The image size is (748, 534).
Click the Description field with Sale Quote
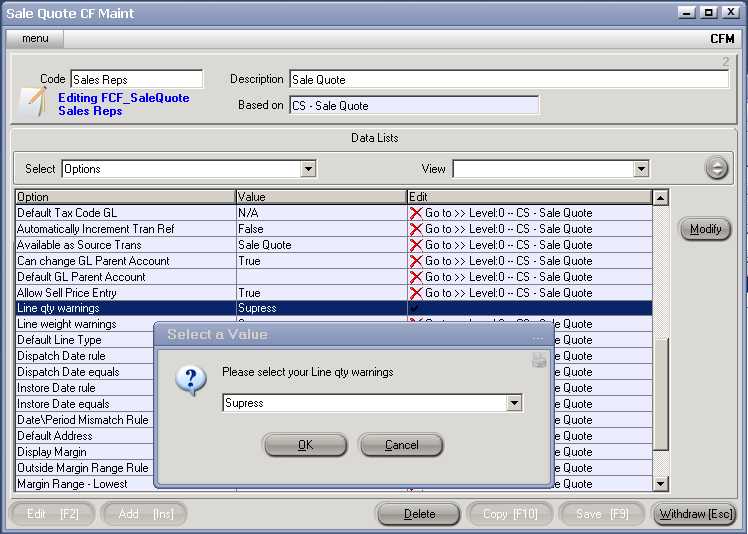click(x=509, y=79)
